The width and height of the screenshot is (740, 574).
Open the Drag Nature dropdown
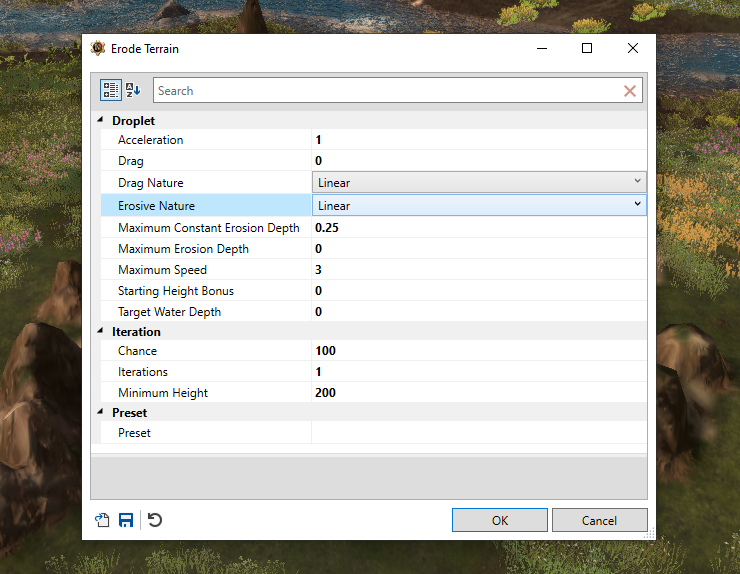(x=479, y=182)
